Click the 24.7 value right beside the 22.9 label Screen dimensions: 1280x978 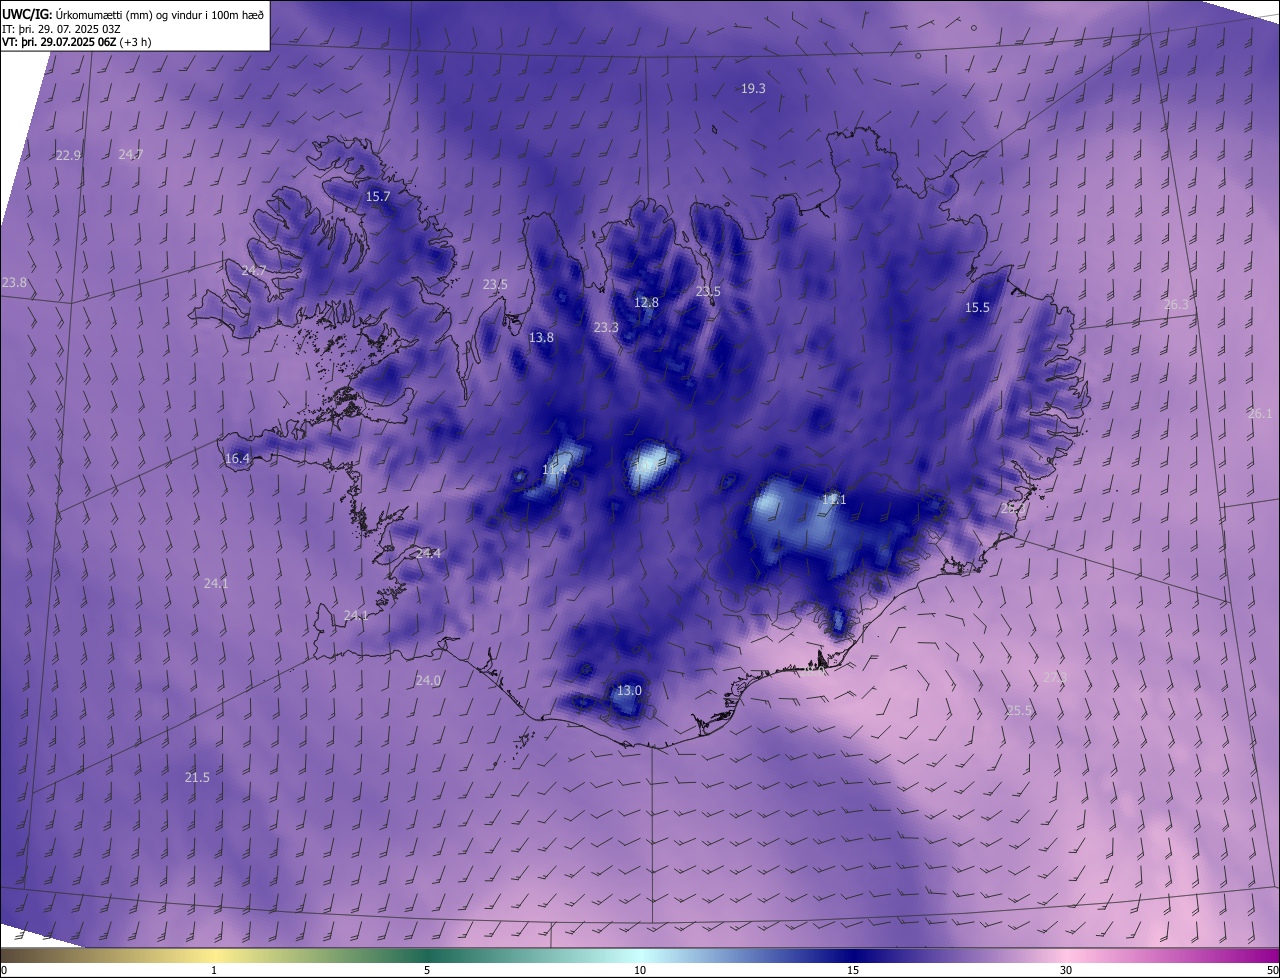point(131,154)
